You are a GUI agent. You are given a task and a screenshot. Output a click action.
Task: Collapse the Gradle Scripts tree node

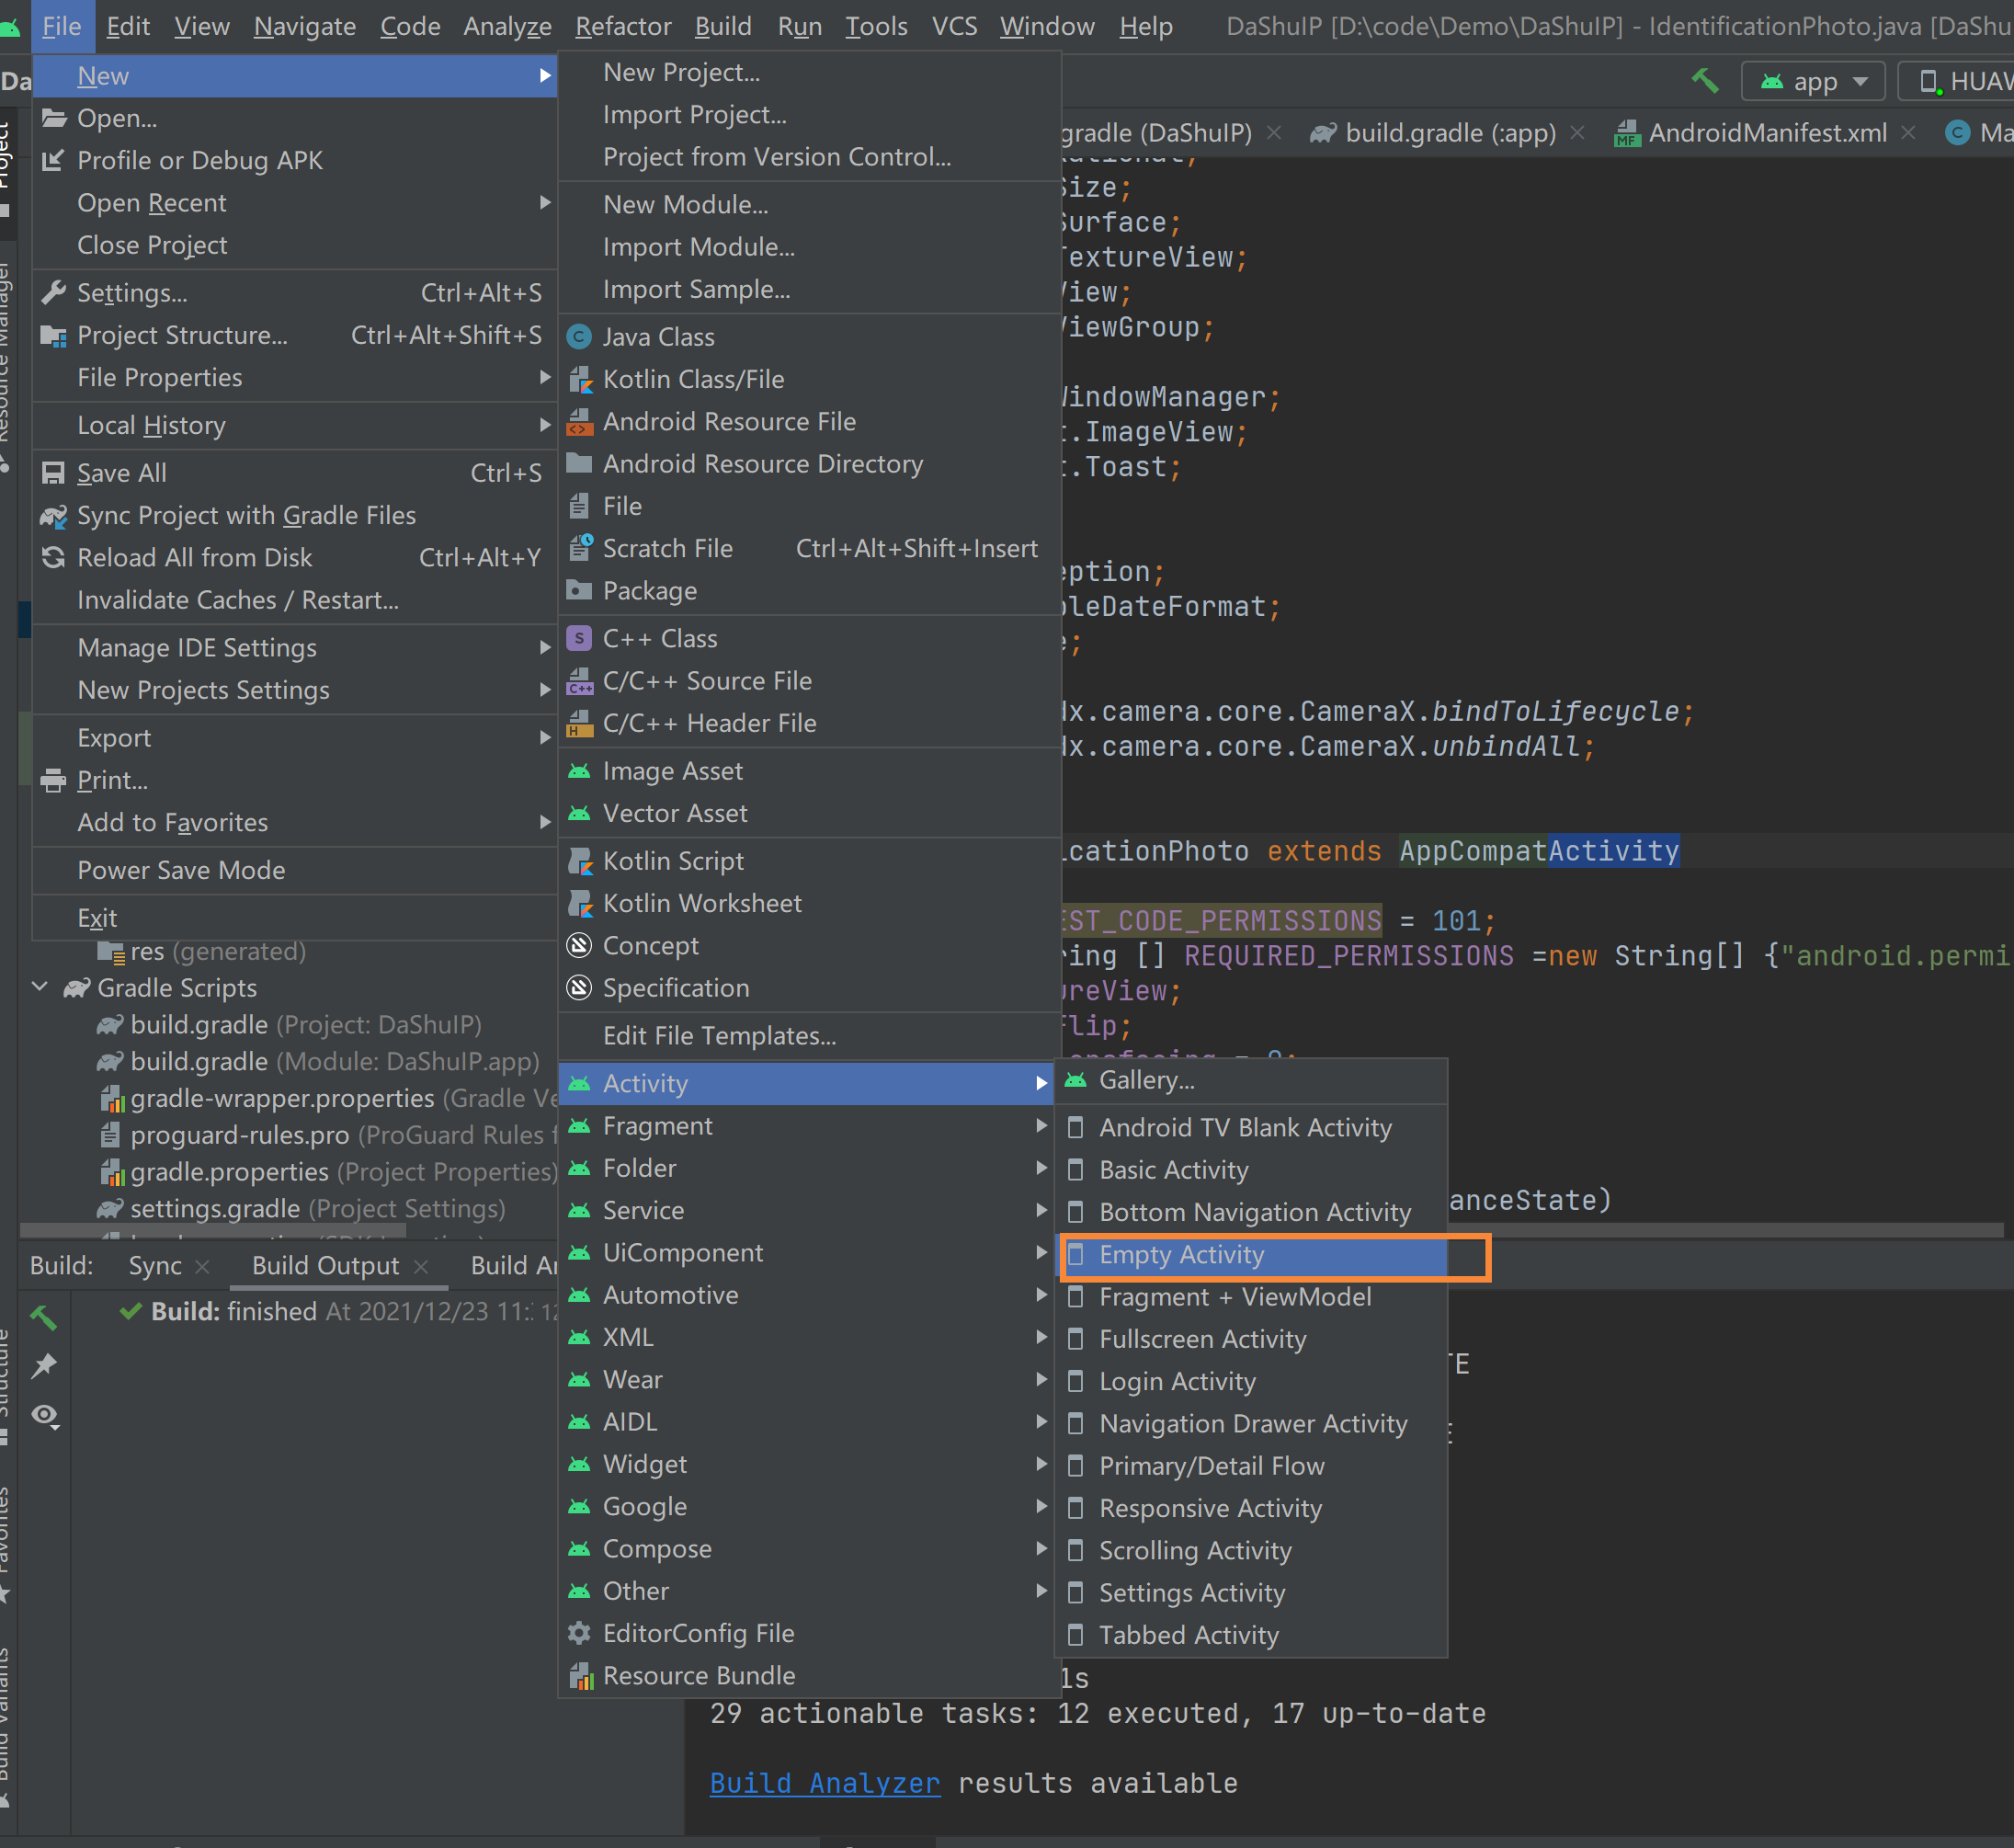pos(40,987)
